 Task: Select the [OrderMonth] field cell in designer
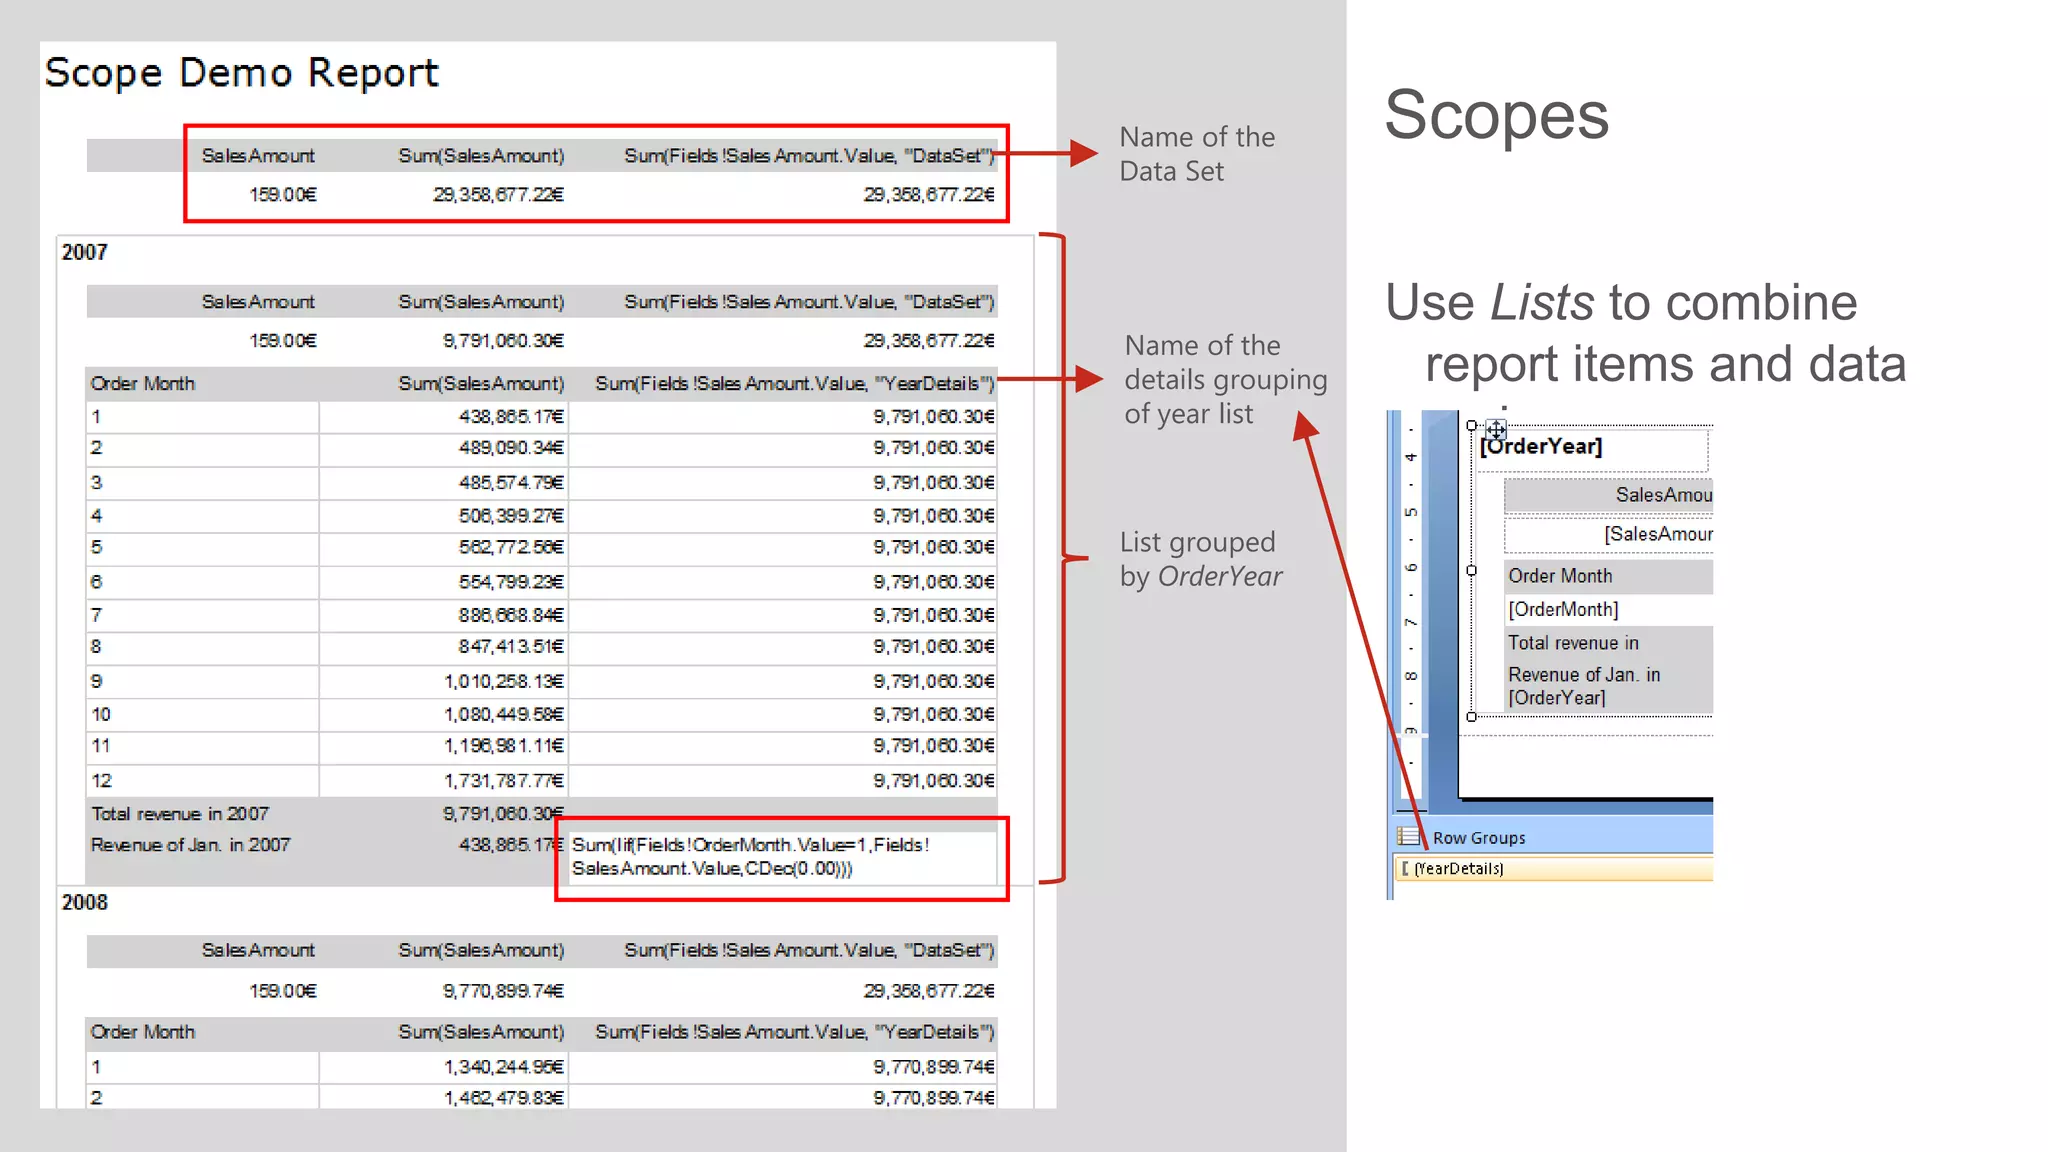point(1609,609)
